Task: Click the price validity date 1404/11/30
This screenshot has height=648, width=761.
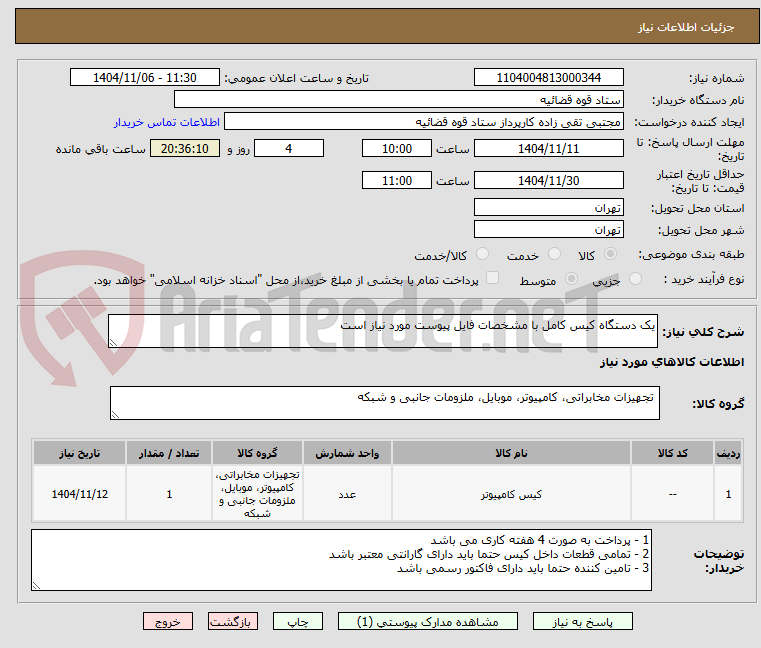Action: point(548,180)
